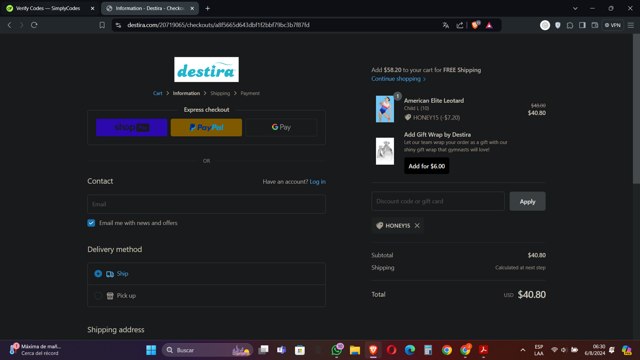Share this page icon

coord(460,25)
